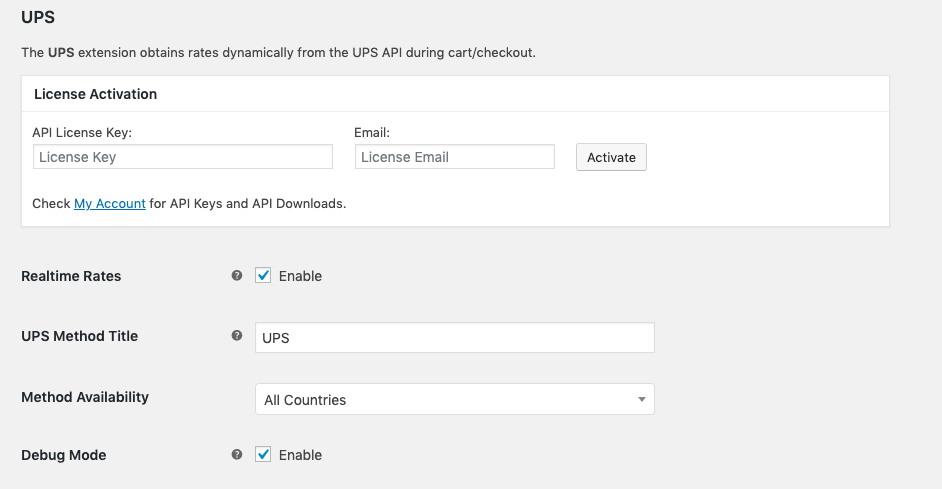The width and height of the screenshot is (942, 489).
Task: Focus the API License Key field
Action: click(183, 156)
